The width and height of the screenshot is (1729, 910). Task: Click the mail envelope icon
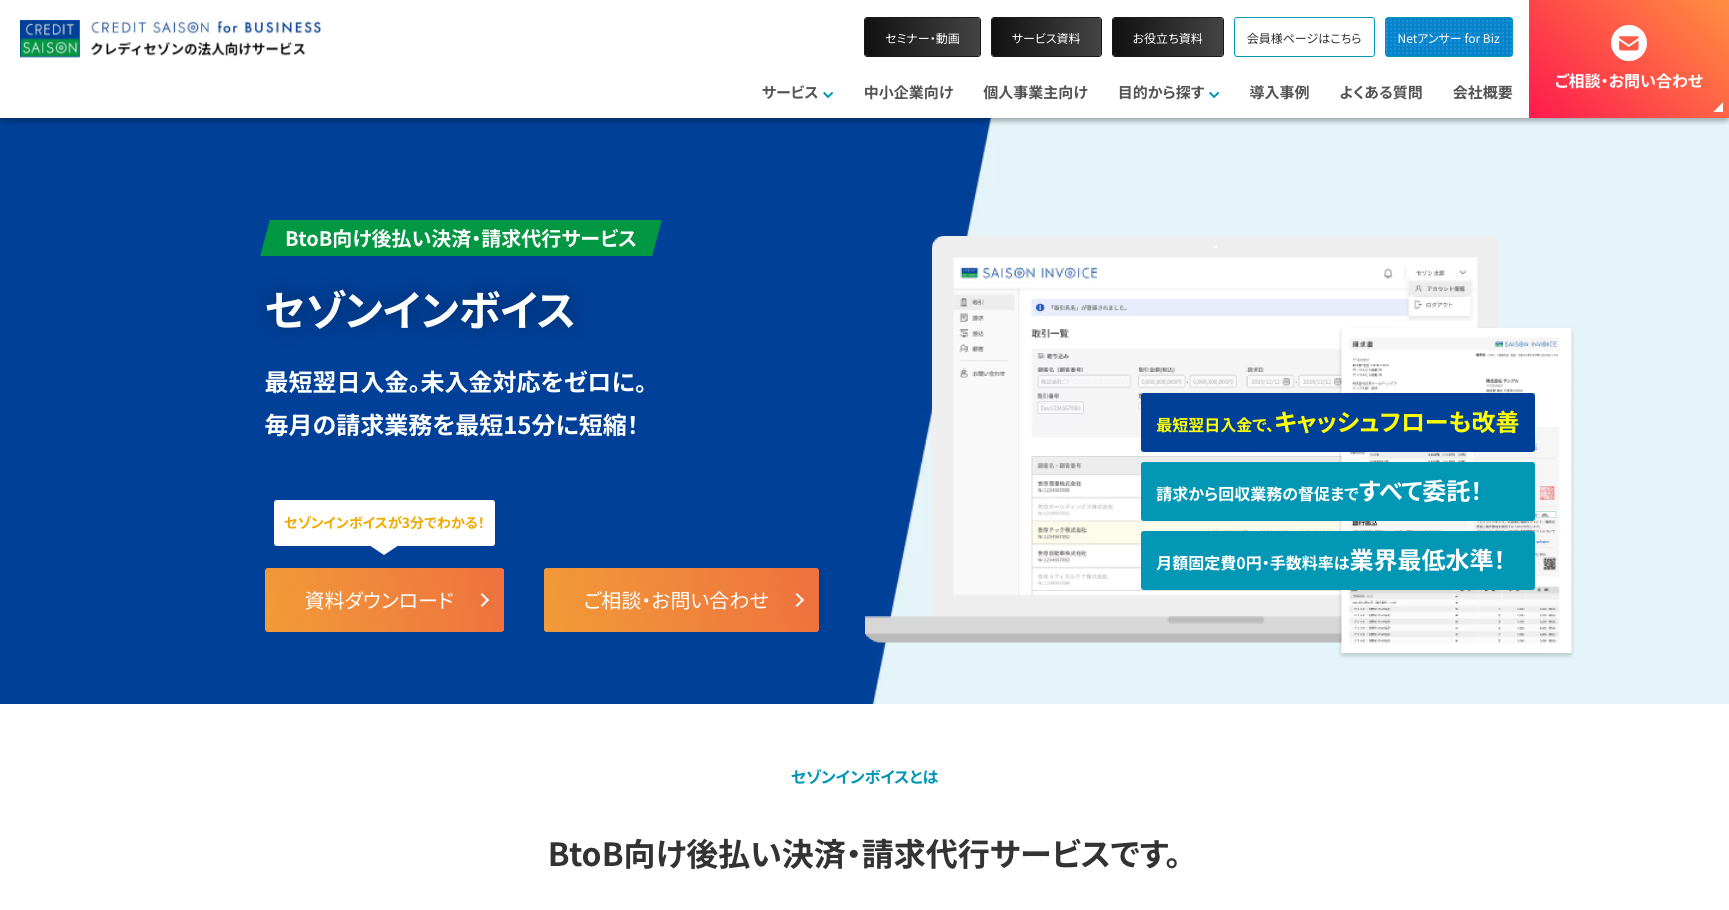(1628, 43)
